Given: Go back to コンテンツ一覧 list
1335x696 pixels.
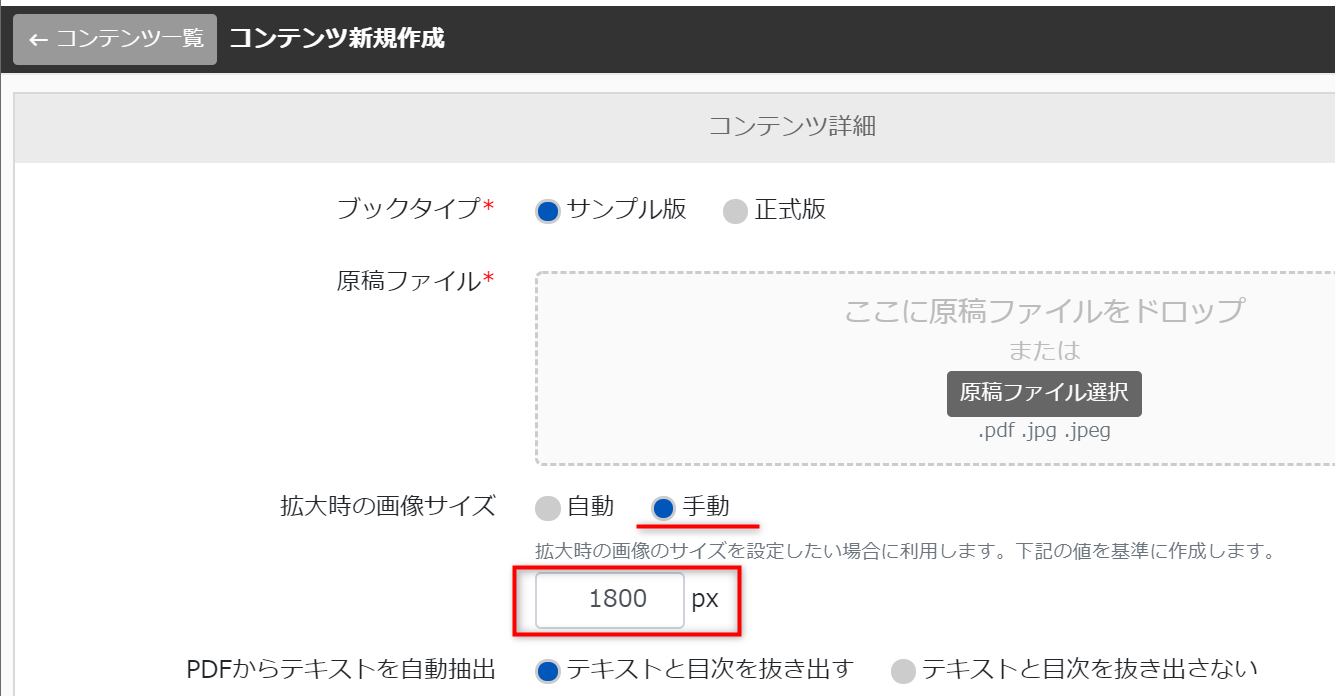Looking at the screenshot, I should click(x=115, y=39).
